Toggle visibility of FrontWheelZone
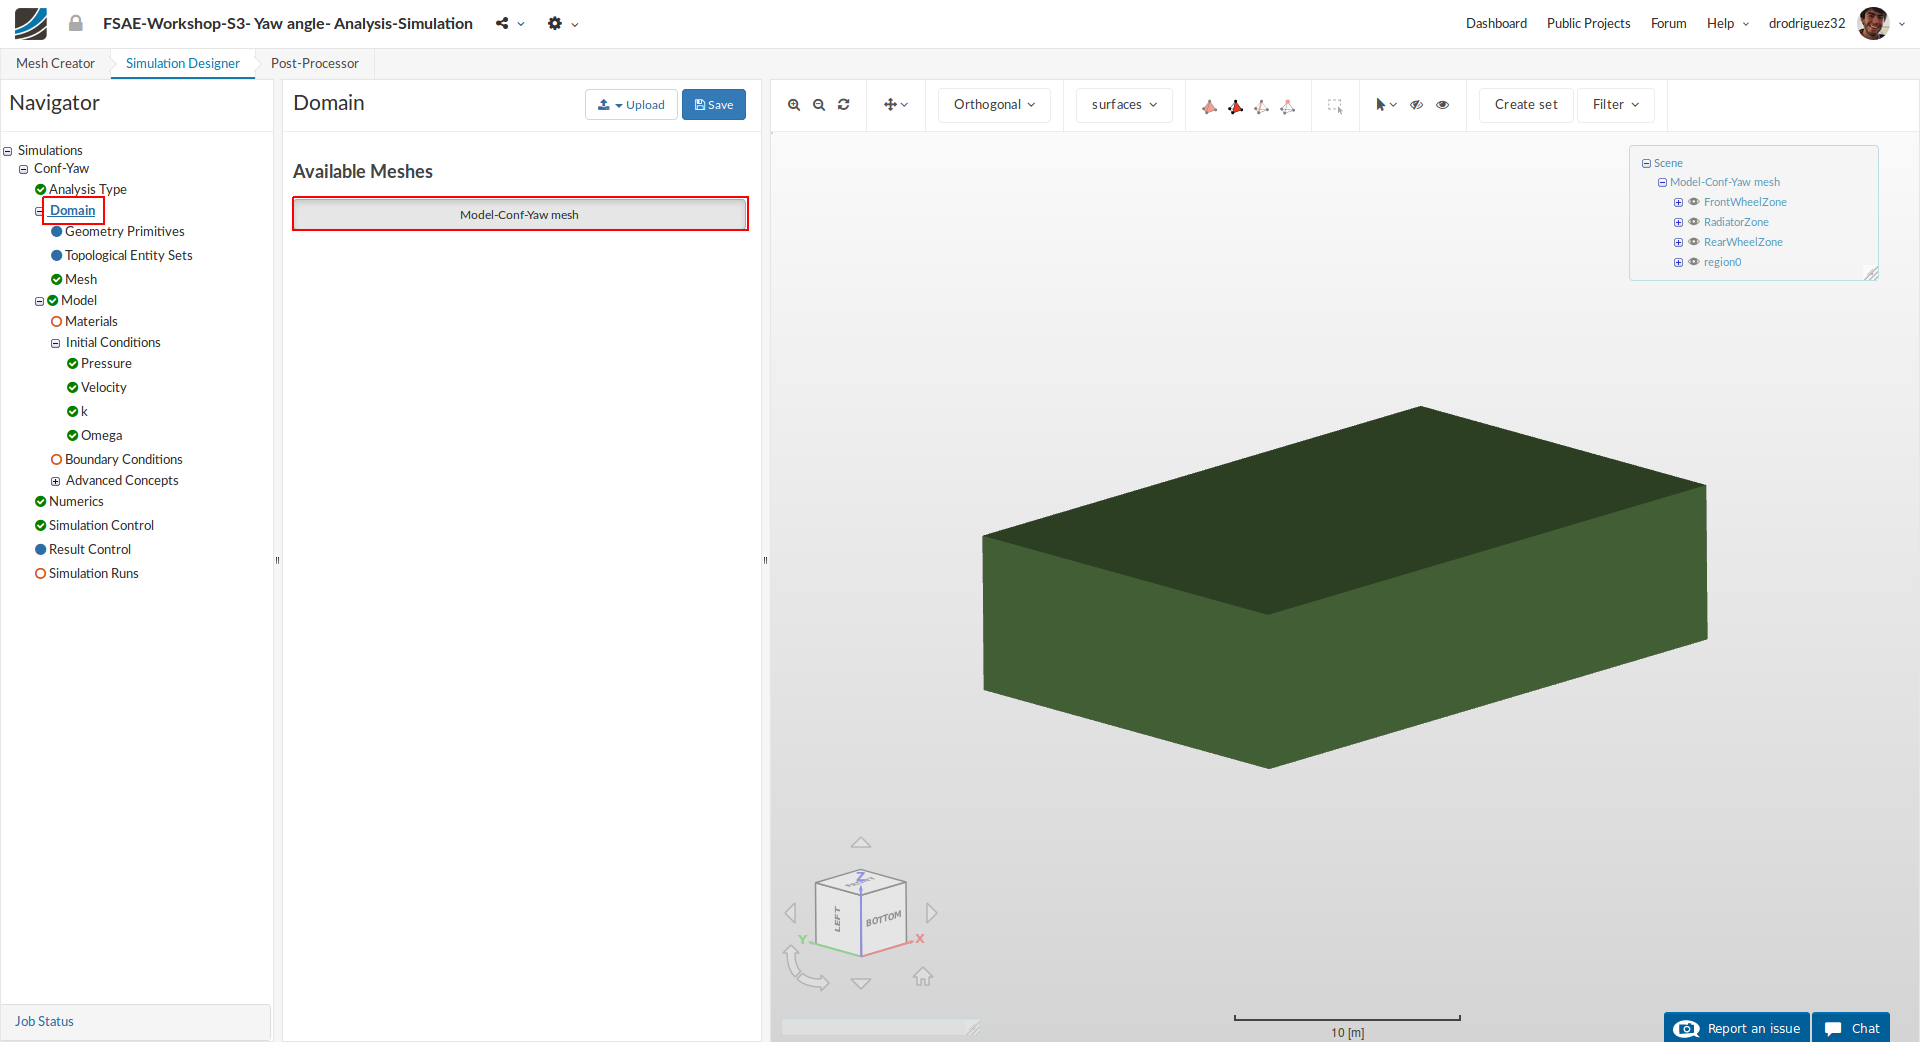Image resolution: width=1920 pixels, height=1042 pixels. click(1694, 202)
